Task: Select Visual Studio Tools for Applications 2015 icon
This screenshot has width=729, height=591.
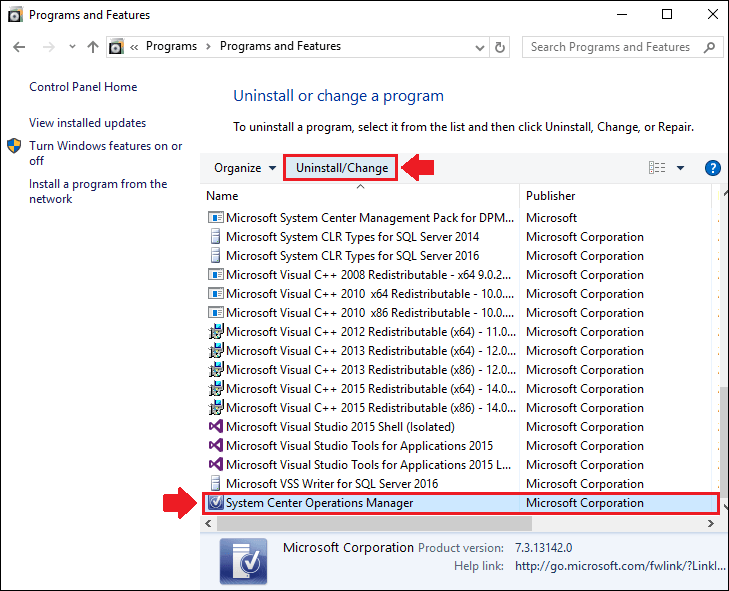Action: [216, 445]
